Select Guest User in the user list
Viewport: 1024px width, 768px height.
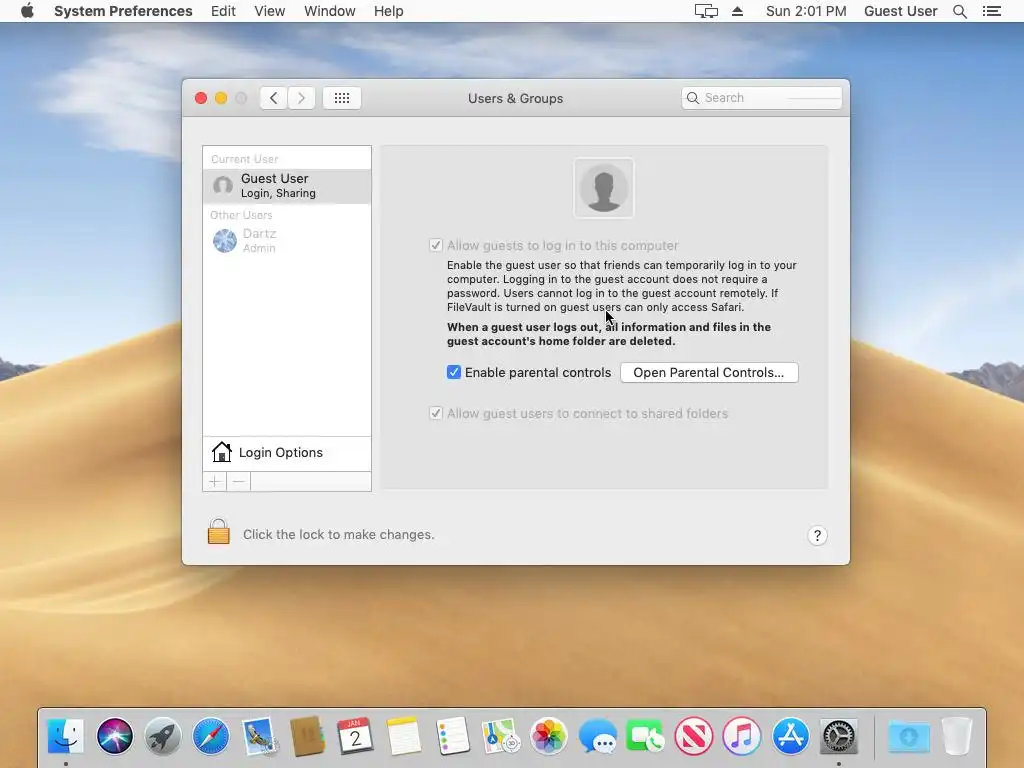tap(287, 186)
